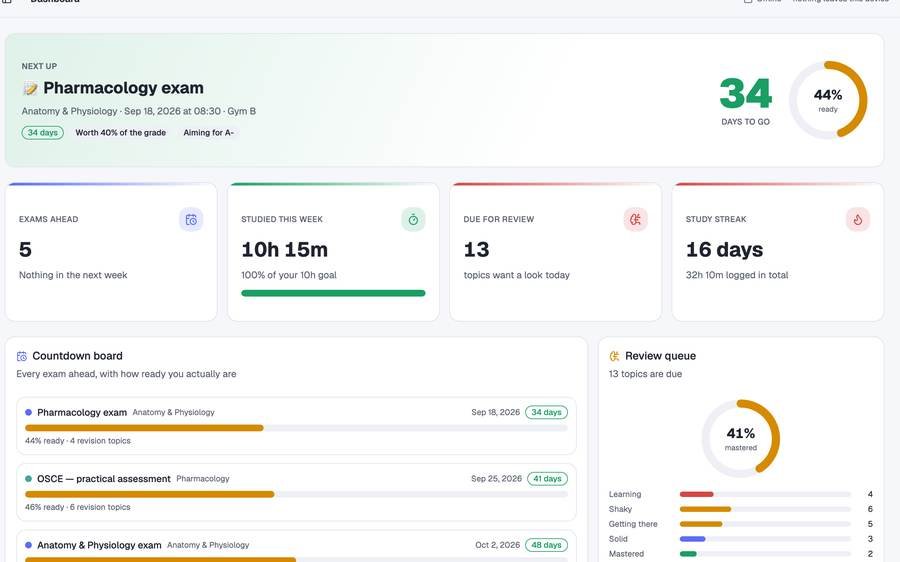Click the stopwatch icon in Studied This Week card
900x562 pixels.
[413, 219]
